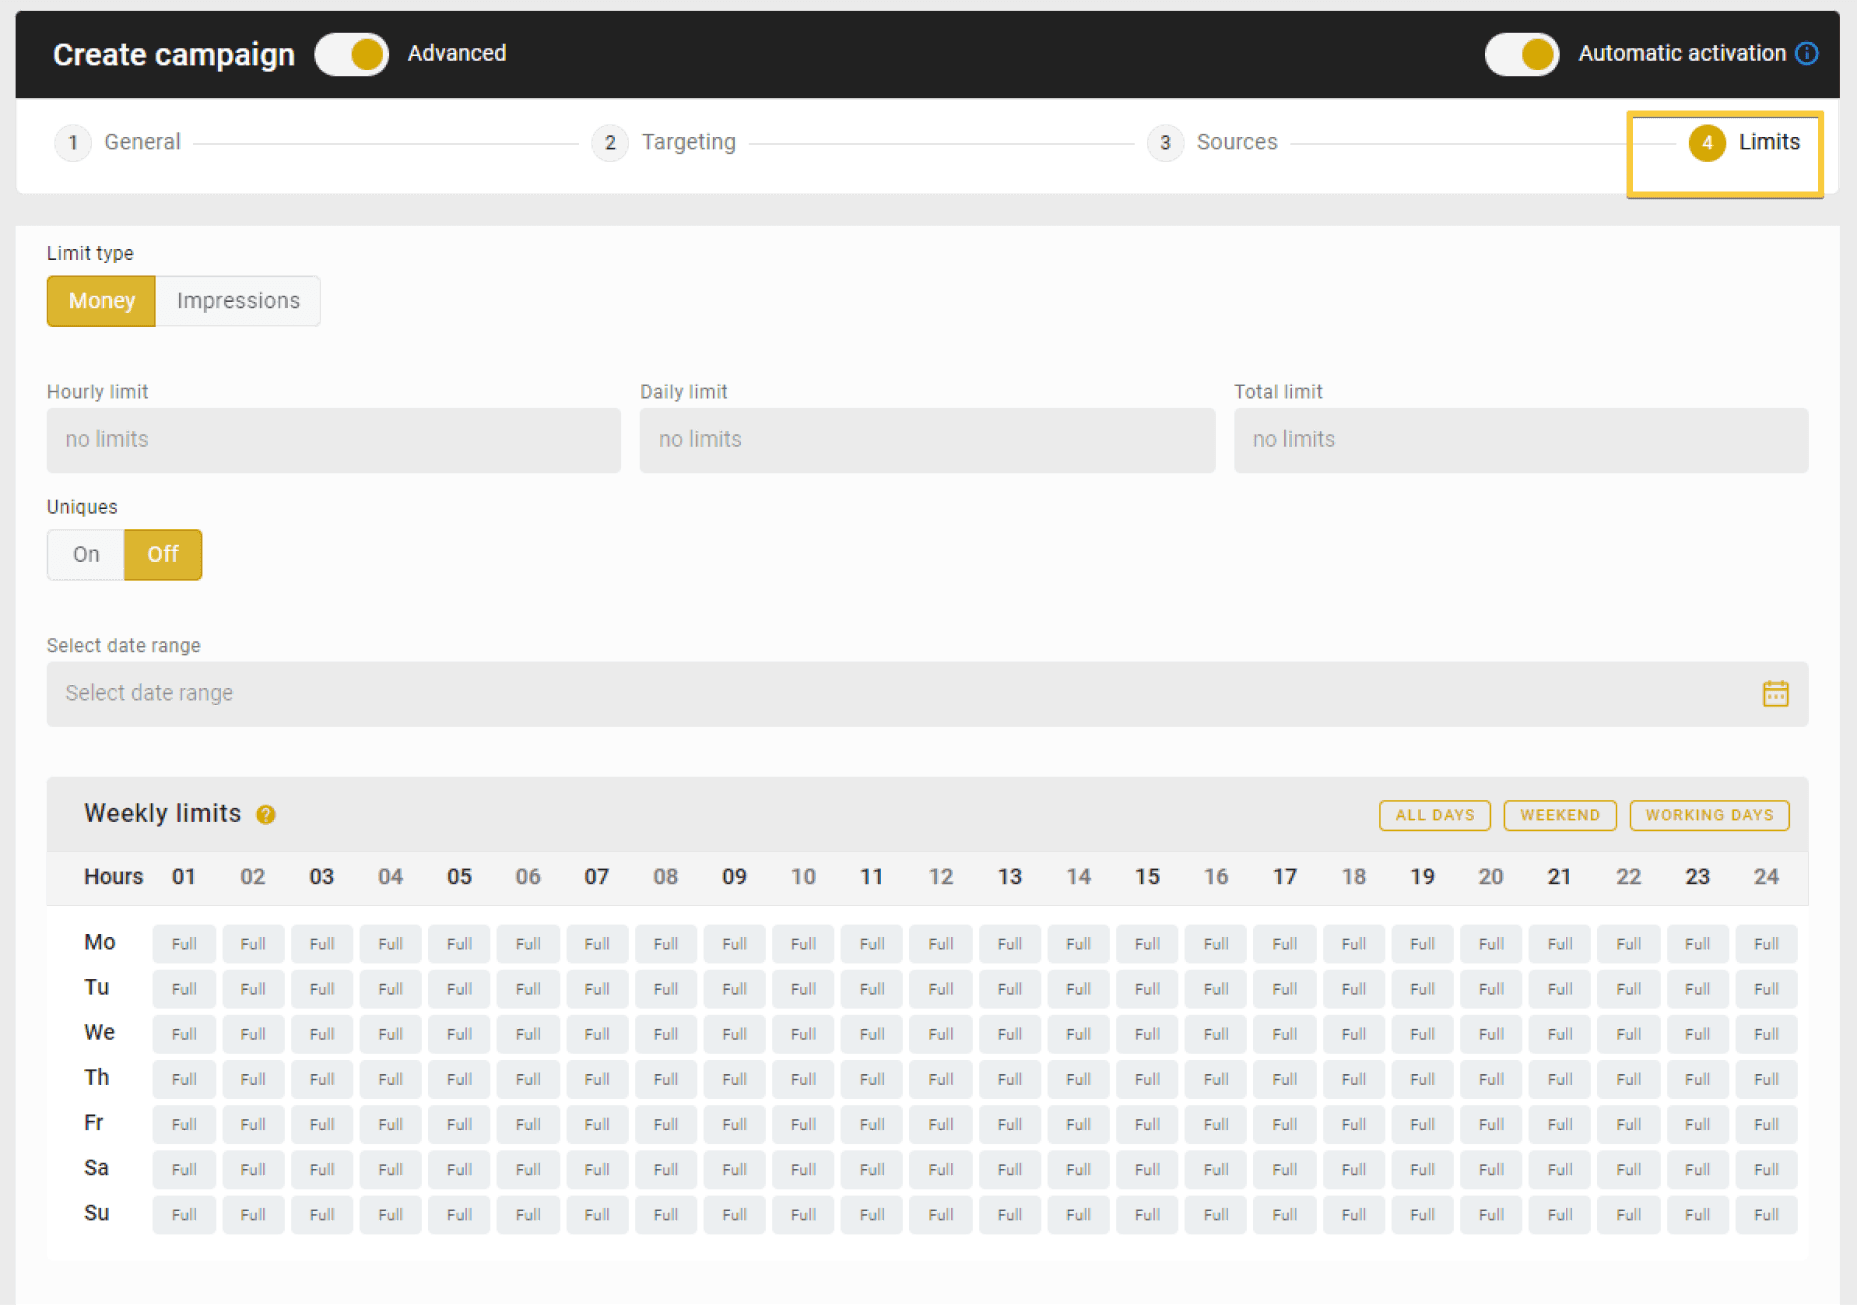Toggle the Automatic activation switch
Viewport: 1857px width, 1305px height.
coord(1521,54)
